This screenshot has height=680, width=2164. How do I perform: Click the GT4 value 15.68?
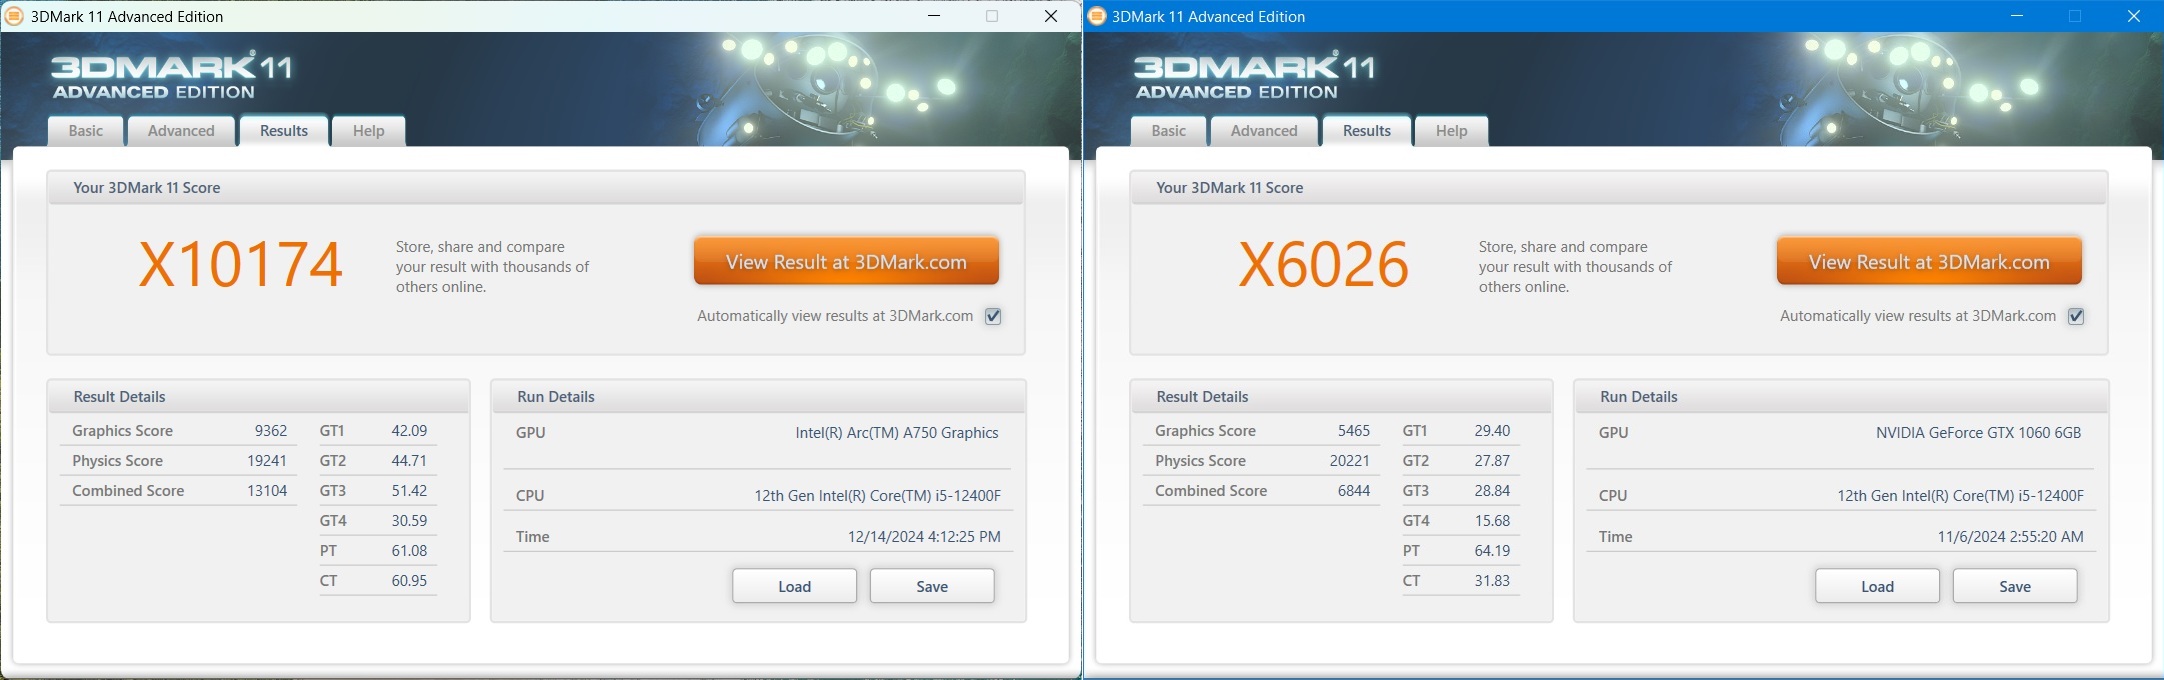1492,521
